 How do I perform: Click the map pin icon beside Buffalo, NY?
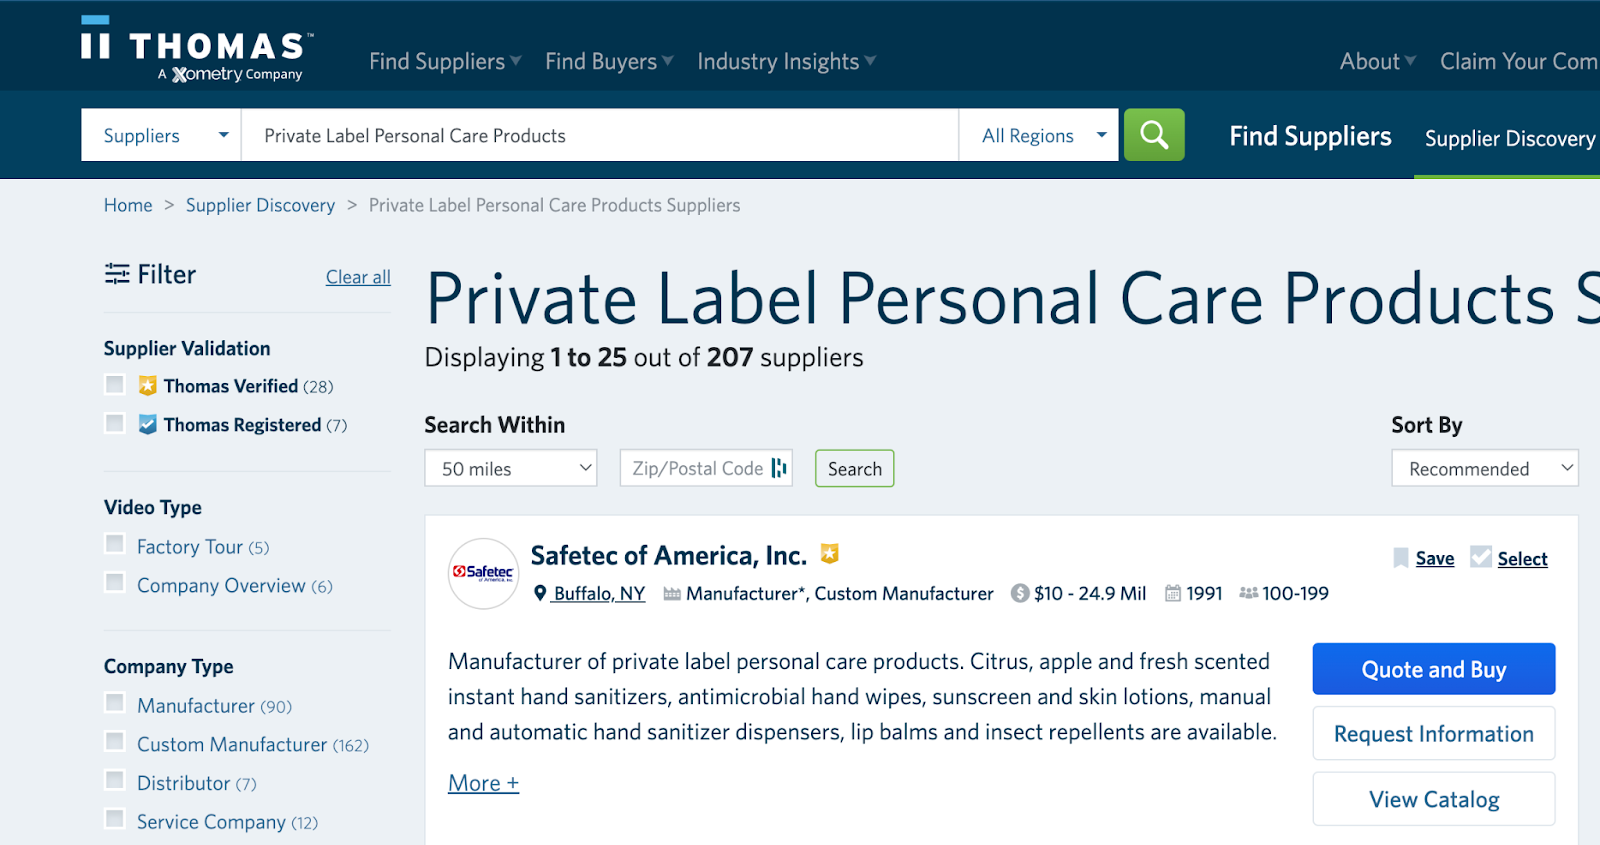point(540,593)
